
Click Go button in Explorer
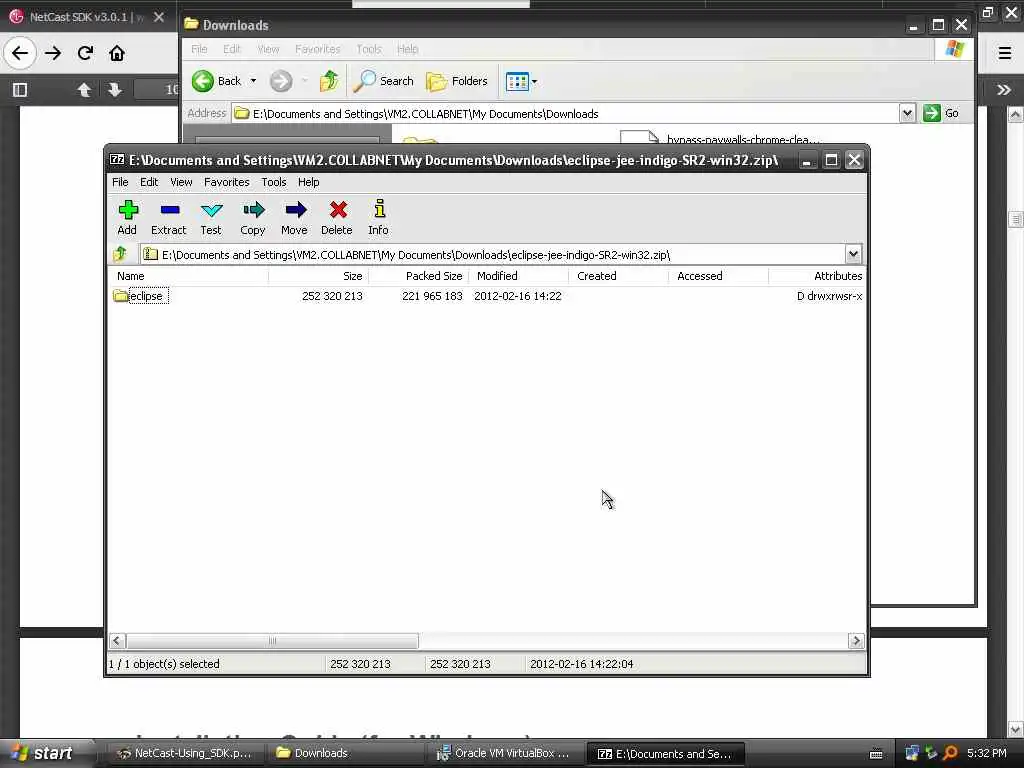click(x=941, y=114)
